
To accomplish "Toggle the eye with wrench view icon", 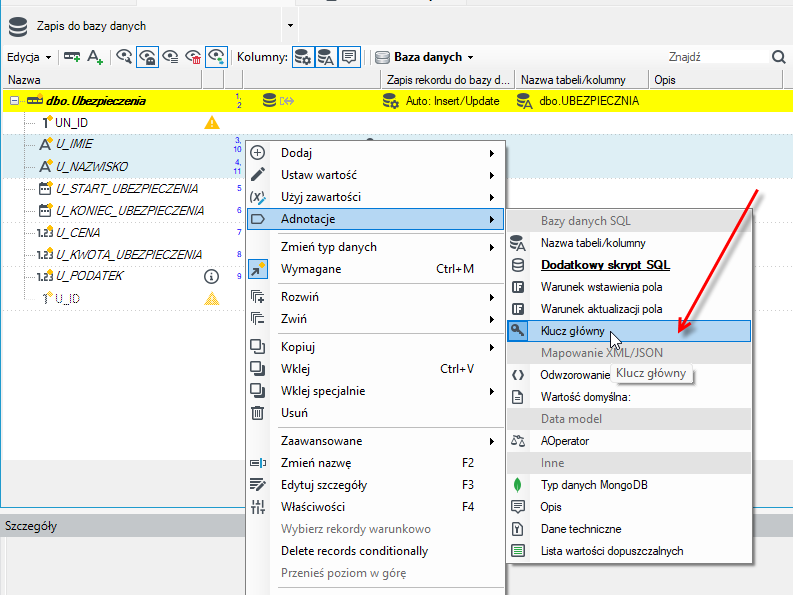I will [124, 57].
